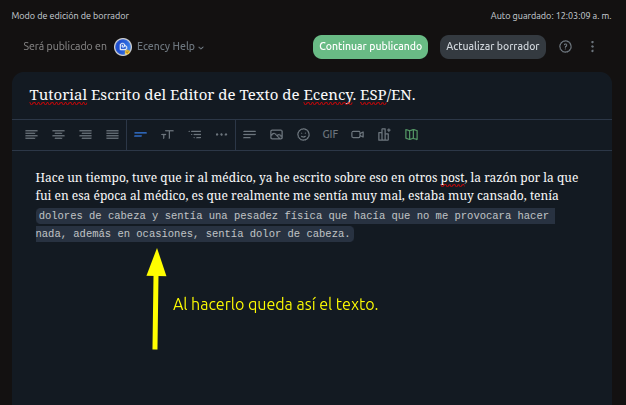This screenshot has width=626, height=405.
Task: Open the GIF picker
Action: (x=330, y=135)
